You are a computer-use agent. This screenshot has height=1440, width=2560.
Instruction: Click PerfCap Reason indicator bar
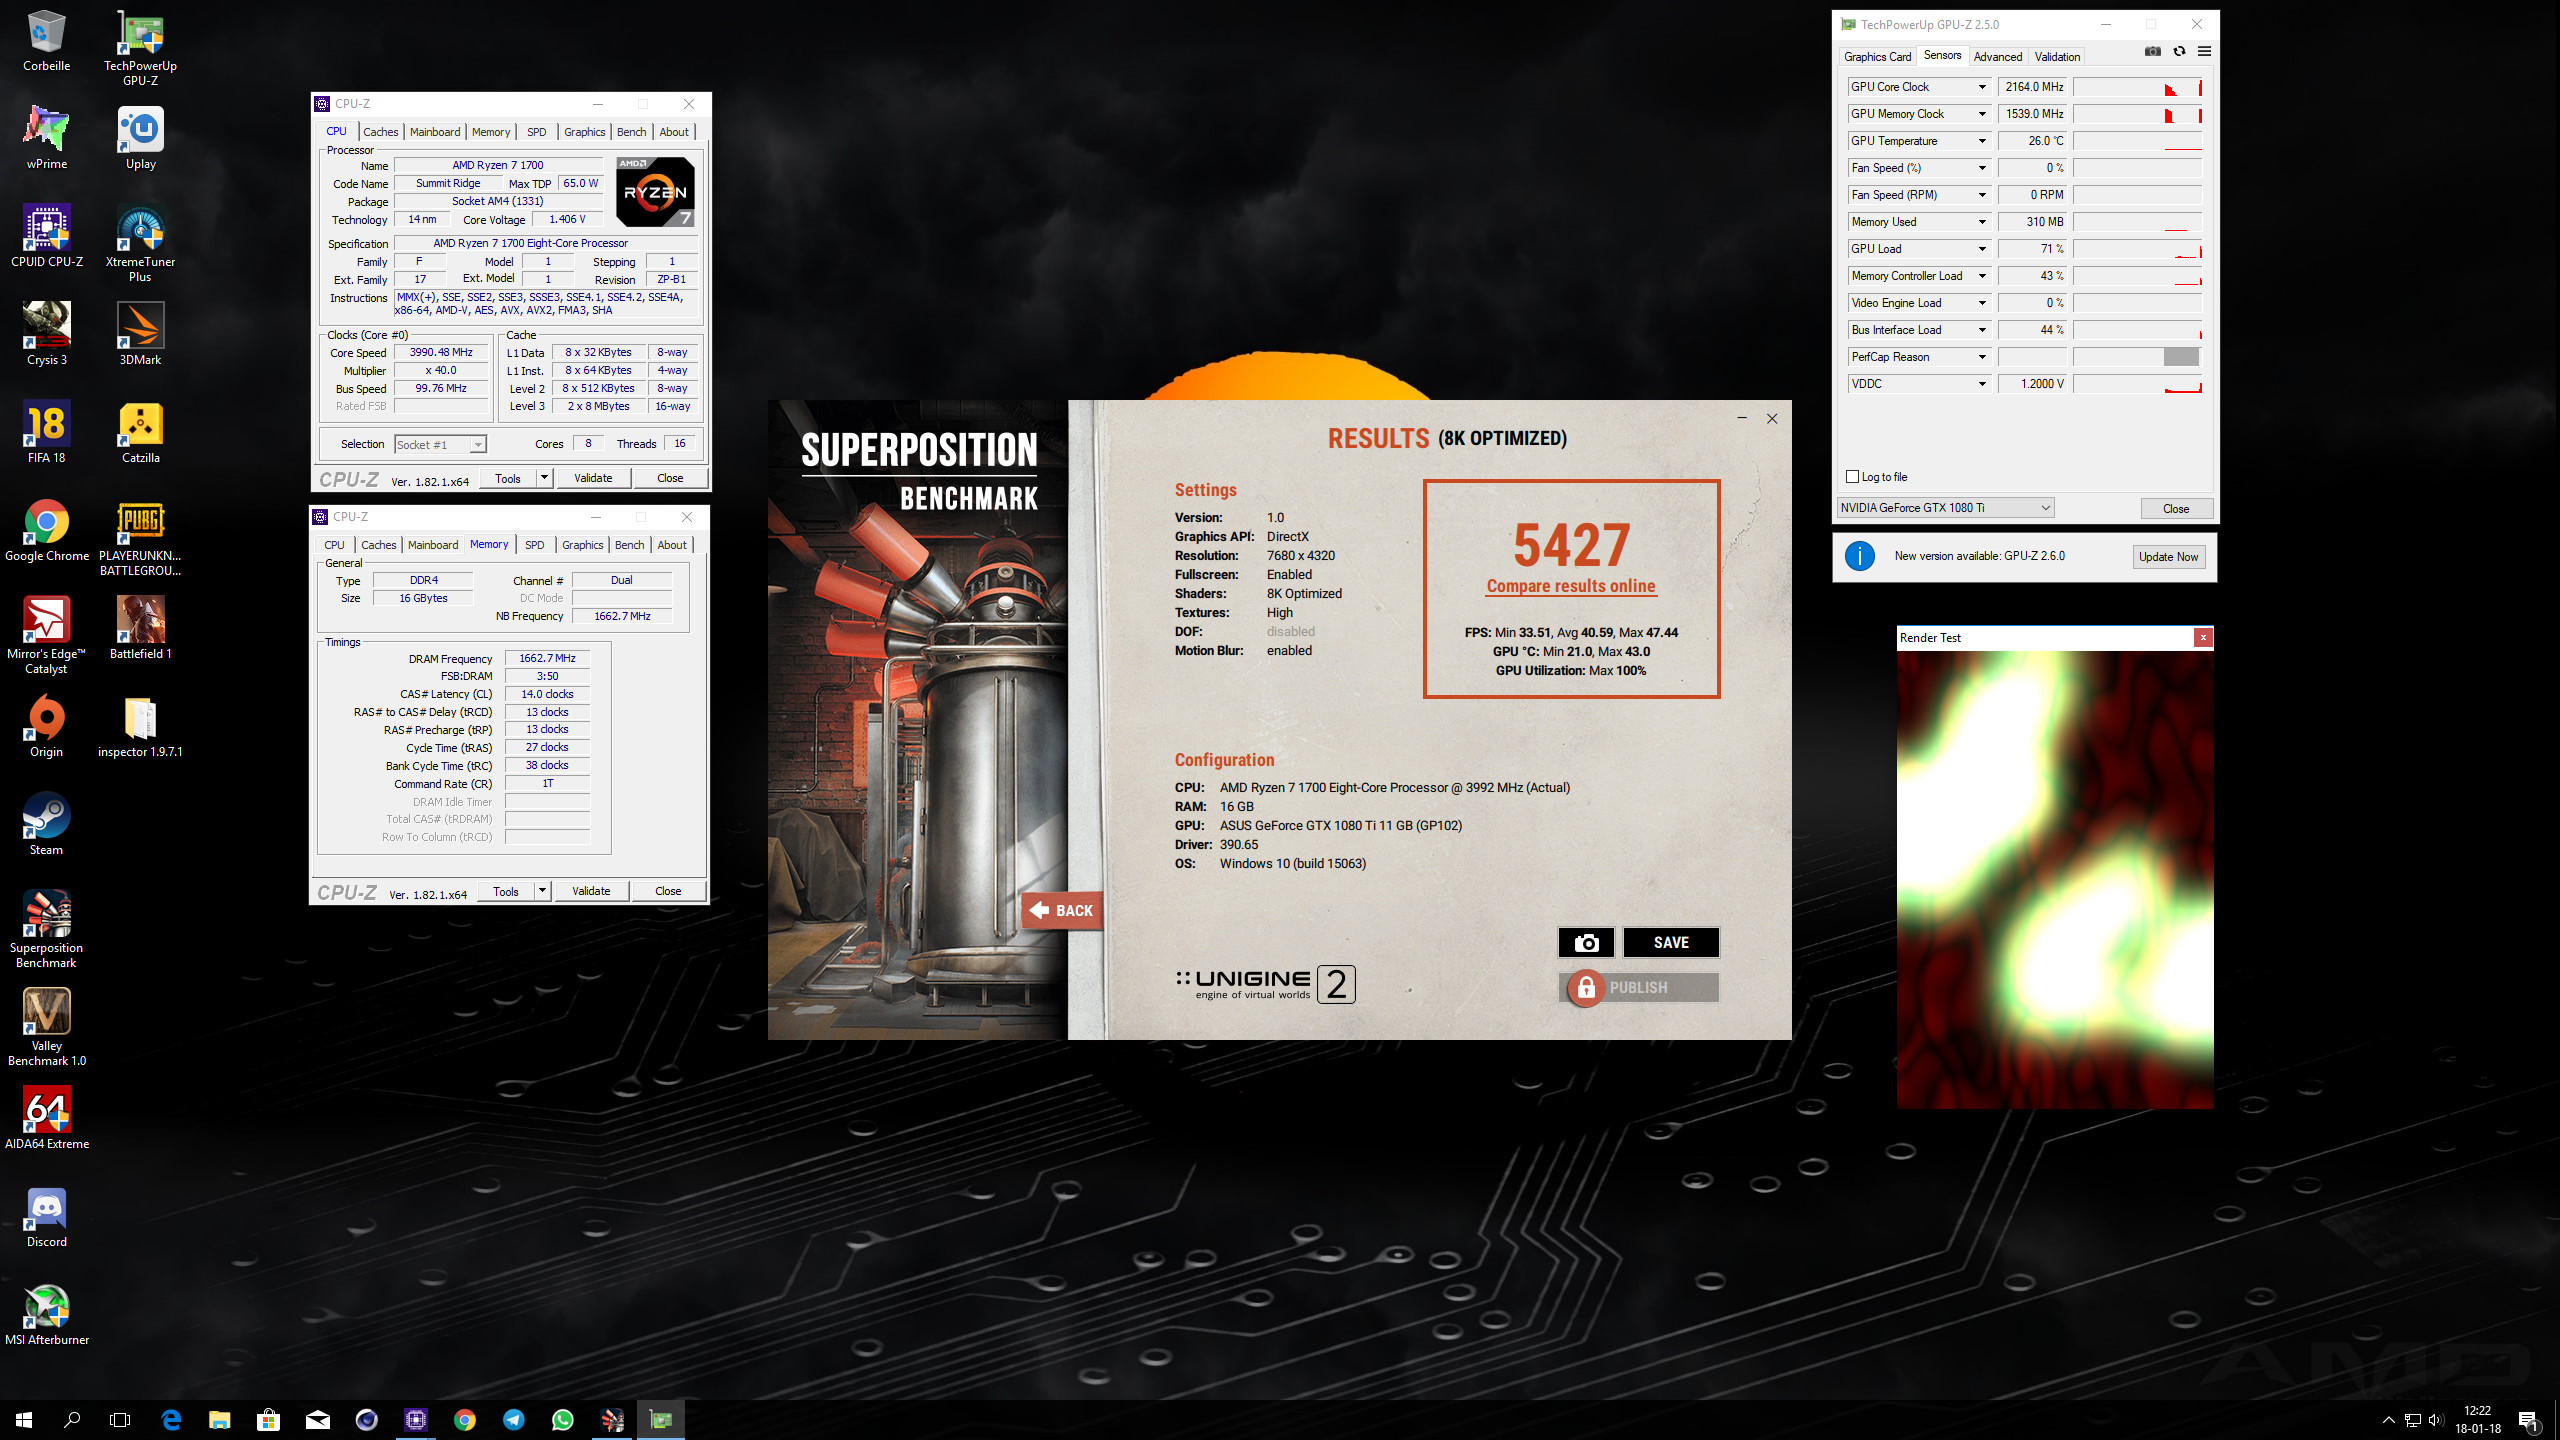2137,357
